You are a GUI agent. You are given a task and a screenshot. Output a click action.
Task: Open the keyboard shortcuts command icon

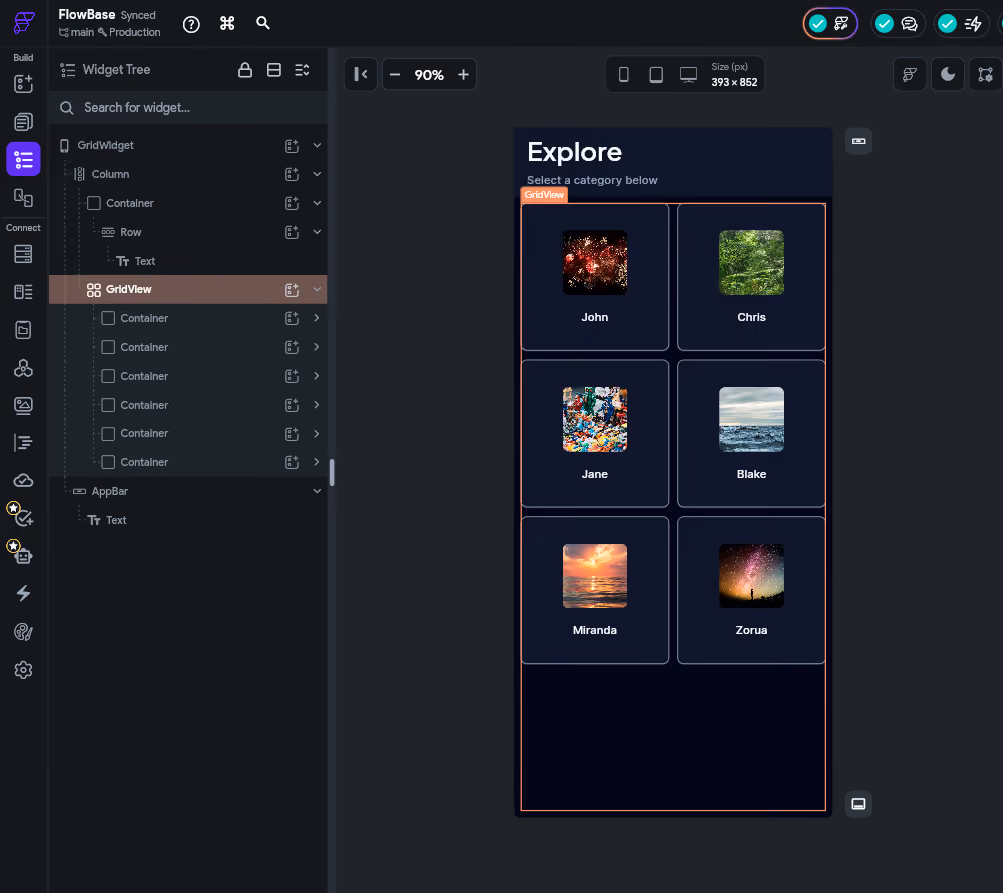(227, 24)
